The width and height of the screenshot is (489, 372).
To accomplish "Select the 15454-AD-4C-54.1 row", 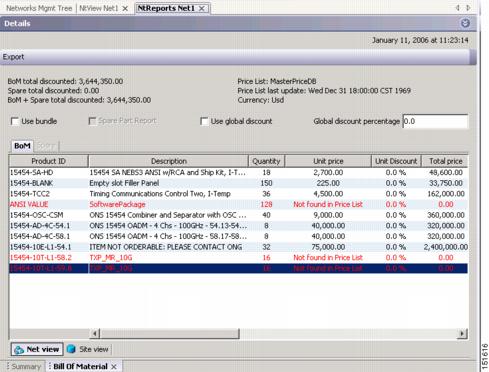I will point(238,226).
